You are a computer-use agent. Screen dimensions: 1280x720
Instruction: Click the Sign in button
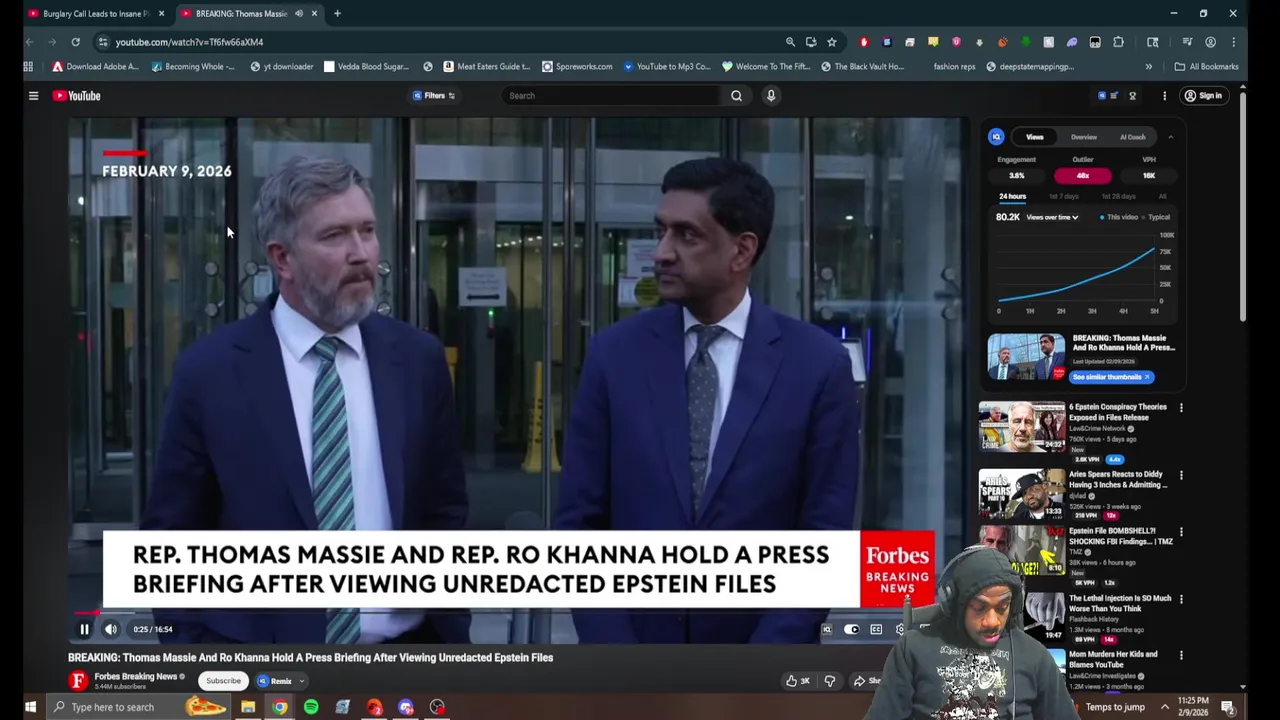(1203, 96)
